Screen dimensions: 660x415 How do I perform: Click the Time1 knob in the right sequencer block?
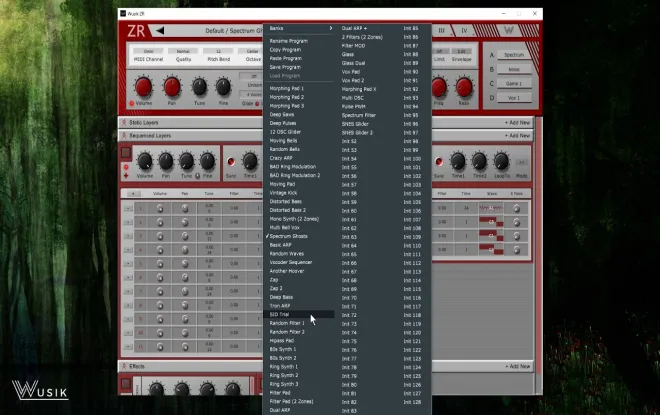[x=458, y=161]
